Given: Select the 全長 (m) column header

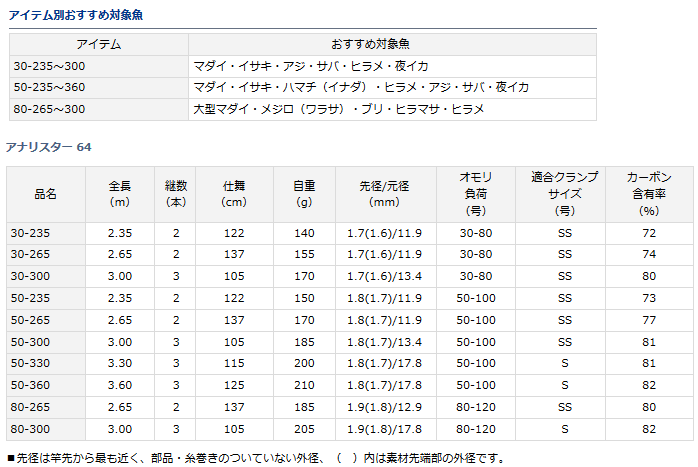Looking at the screenshot, I should [121, 193].
